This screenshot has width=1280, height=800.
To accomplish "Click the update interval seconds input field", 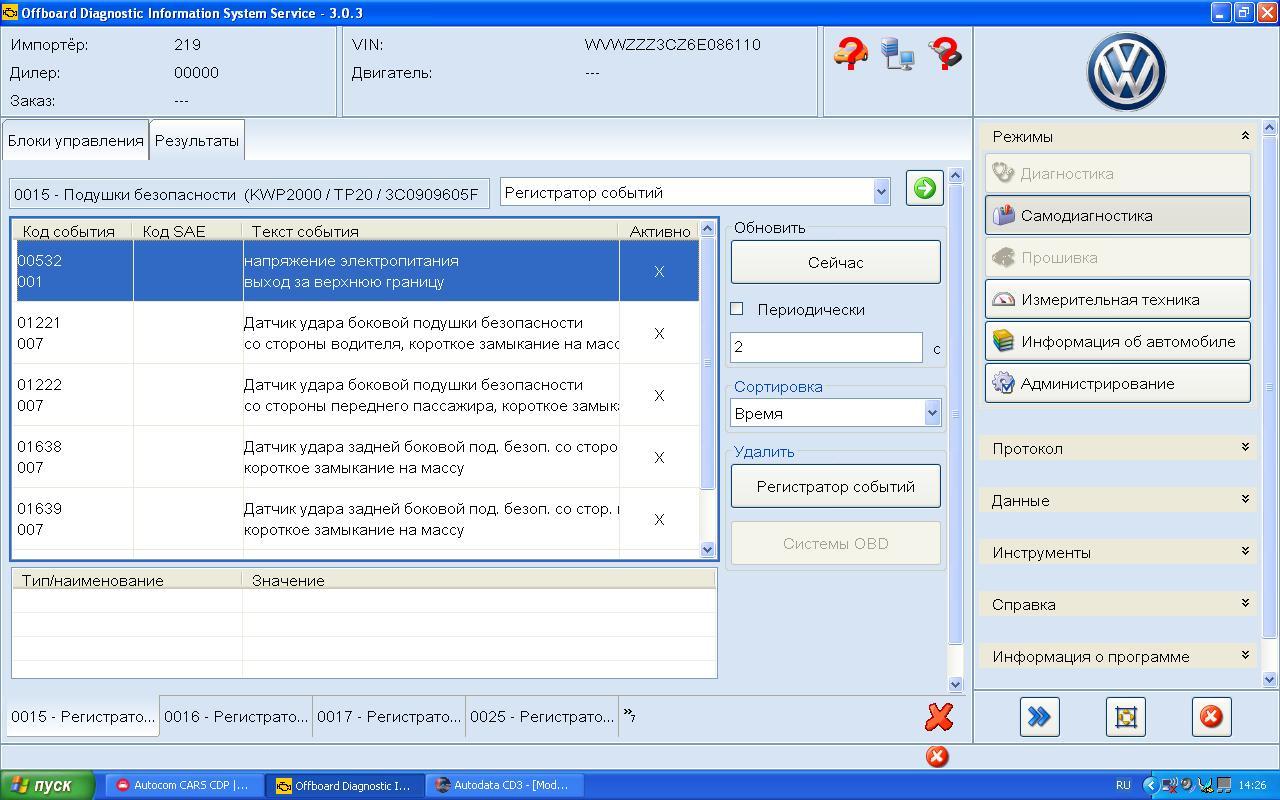I will pyautogui.click(x=825, y=347).
